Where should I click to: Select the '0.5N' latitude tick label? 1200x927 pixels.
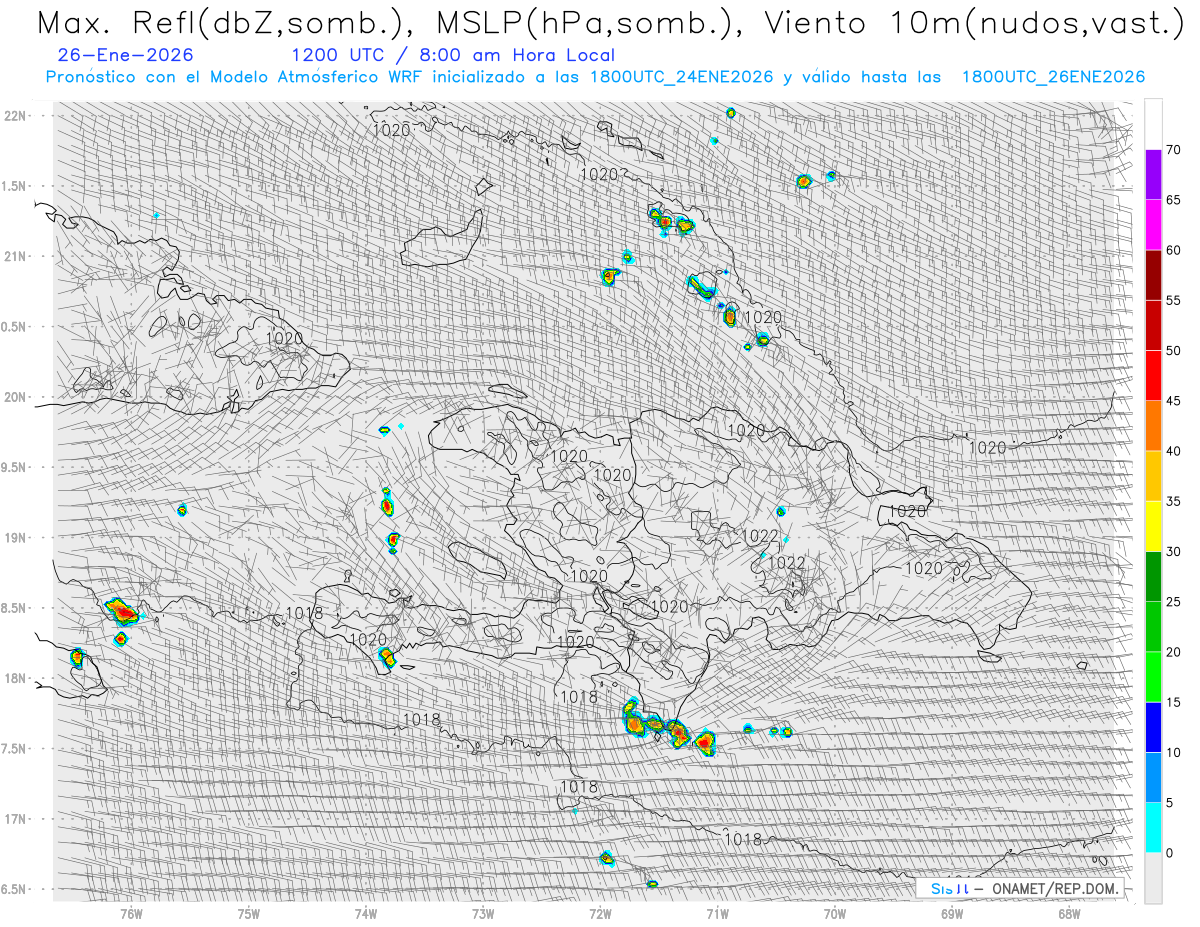pyautogui.click(x=15, y=327)
